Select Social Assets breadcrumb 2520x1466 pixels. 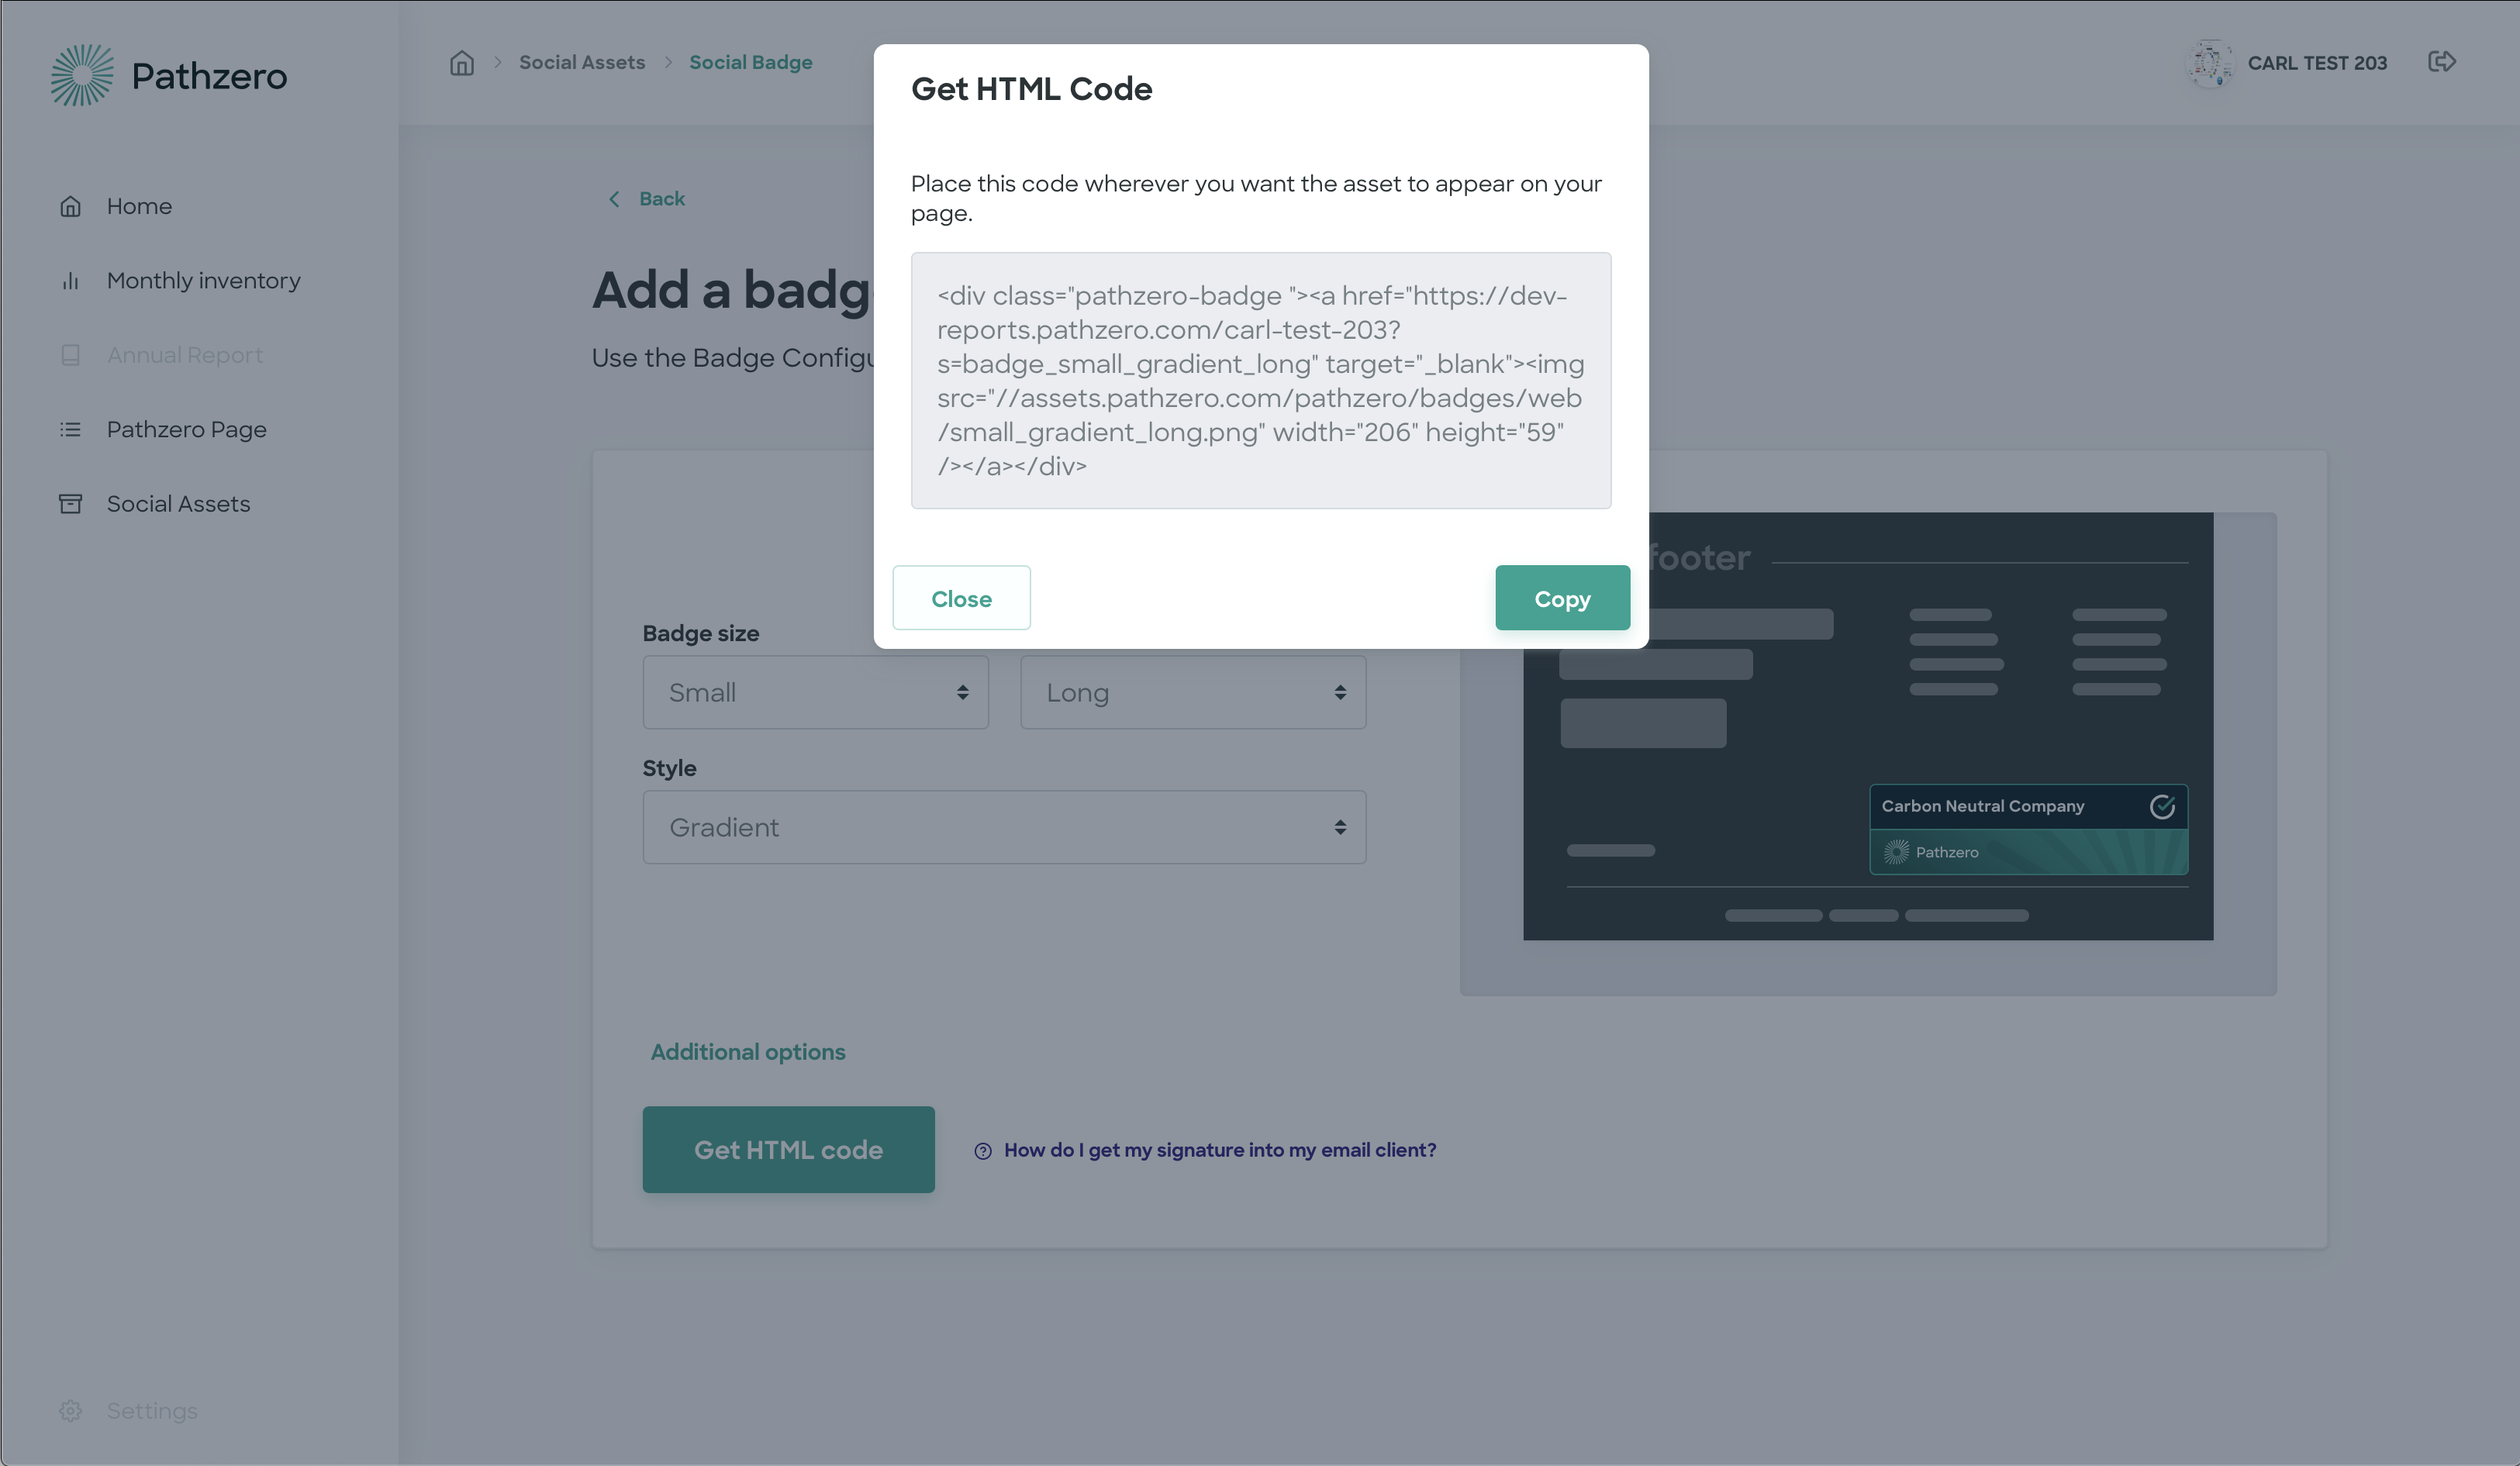(582, 62)
